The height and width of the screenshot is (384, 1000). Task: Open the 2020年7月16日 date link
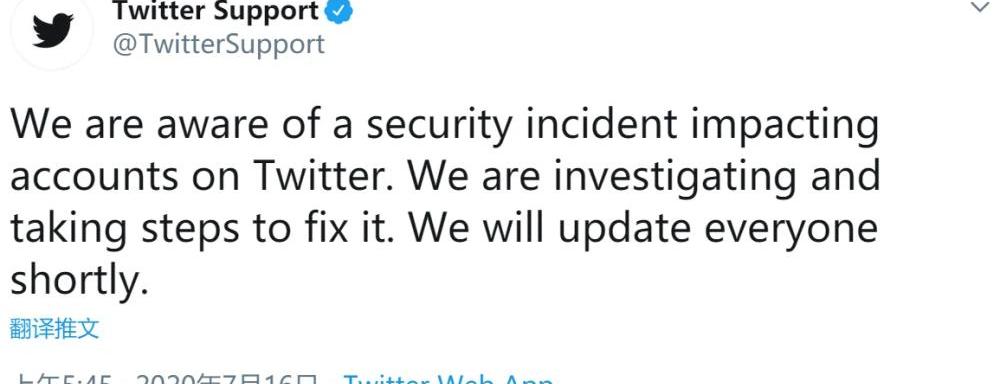coord(226,380)
